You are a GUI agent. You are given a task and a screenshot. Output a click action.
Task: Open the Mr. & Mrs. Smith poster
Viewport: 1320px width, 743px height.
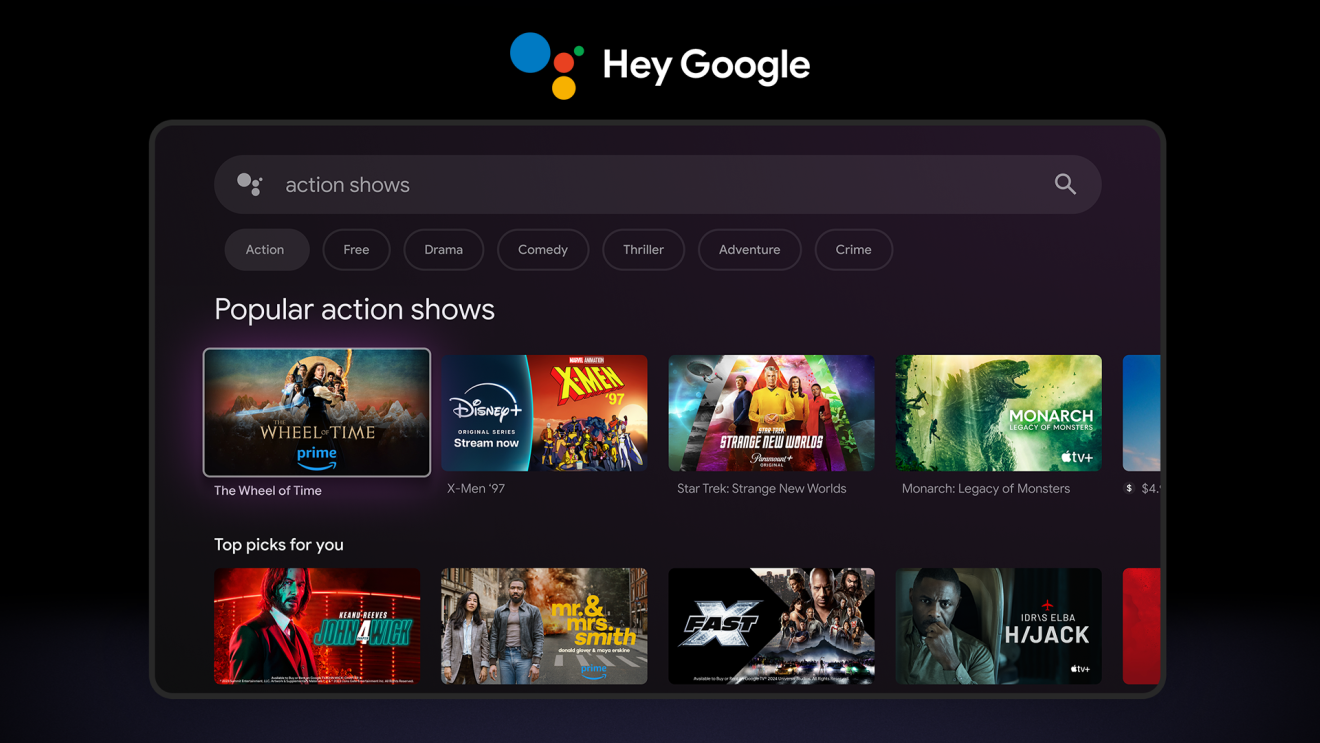pyautogui.click(x=544, y=626)
